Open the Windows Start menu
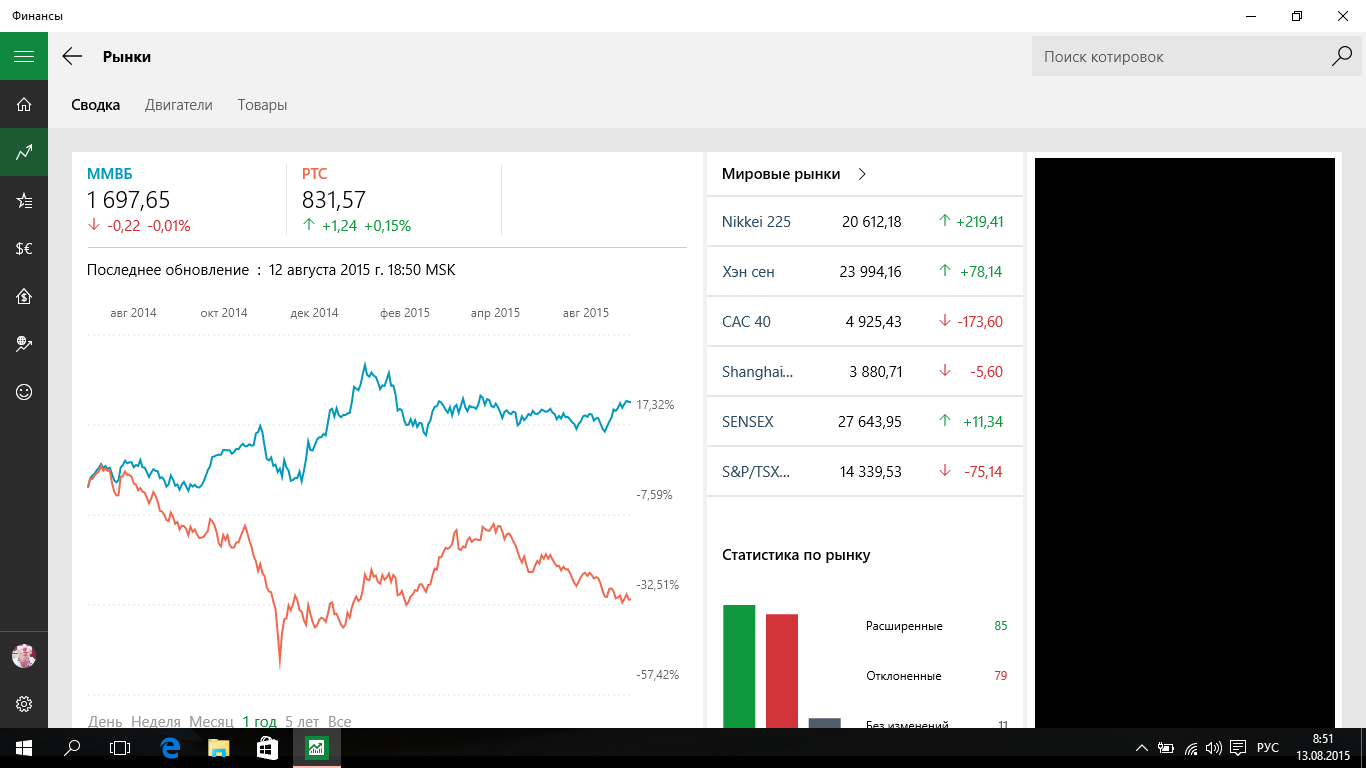Screen dimensions: 1366x768 [x=24, y=748]
